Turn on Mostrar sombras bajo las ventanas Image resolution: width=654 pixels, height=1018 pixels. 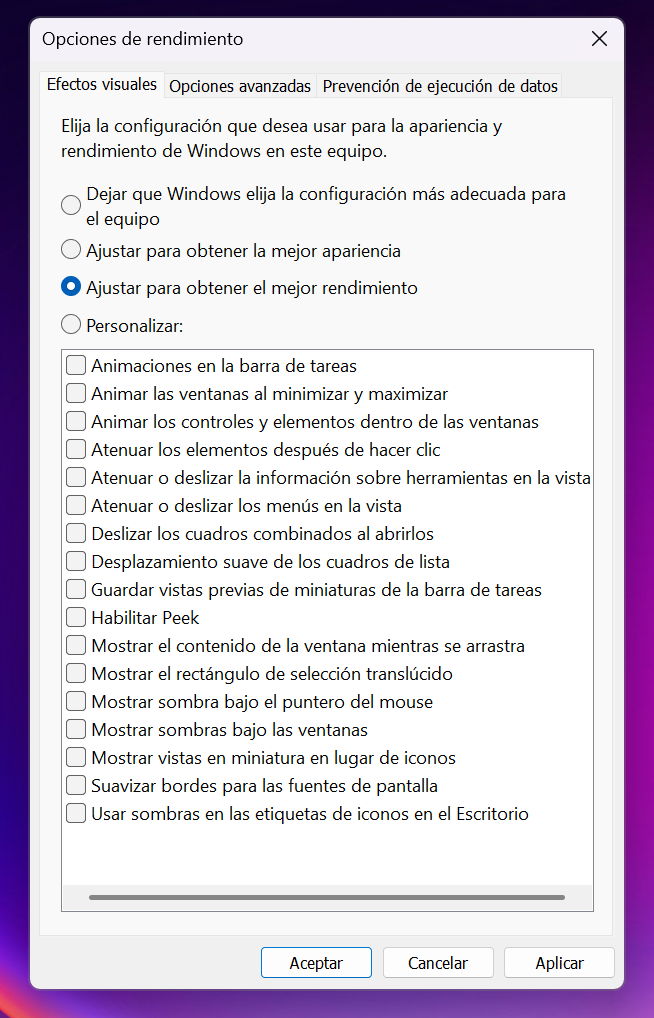coord(76,730)
